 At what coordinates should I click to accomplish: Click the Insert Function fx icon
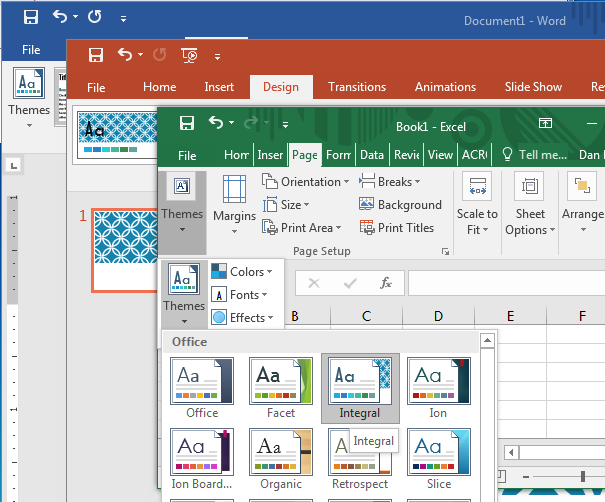[386, 283]
